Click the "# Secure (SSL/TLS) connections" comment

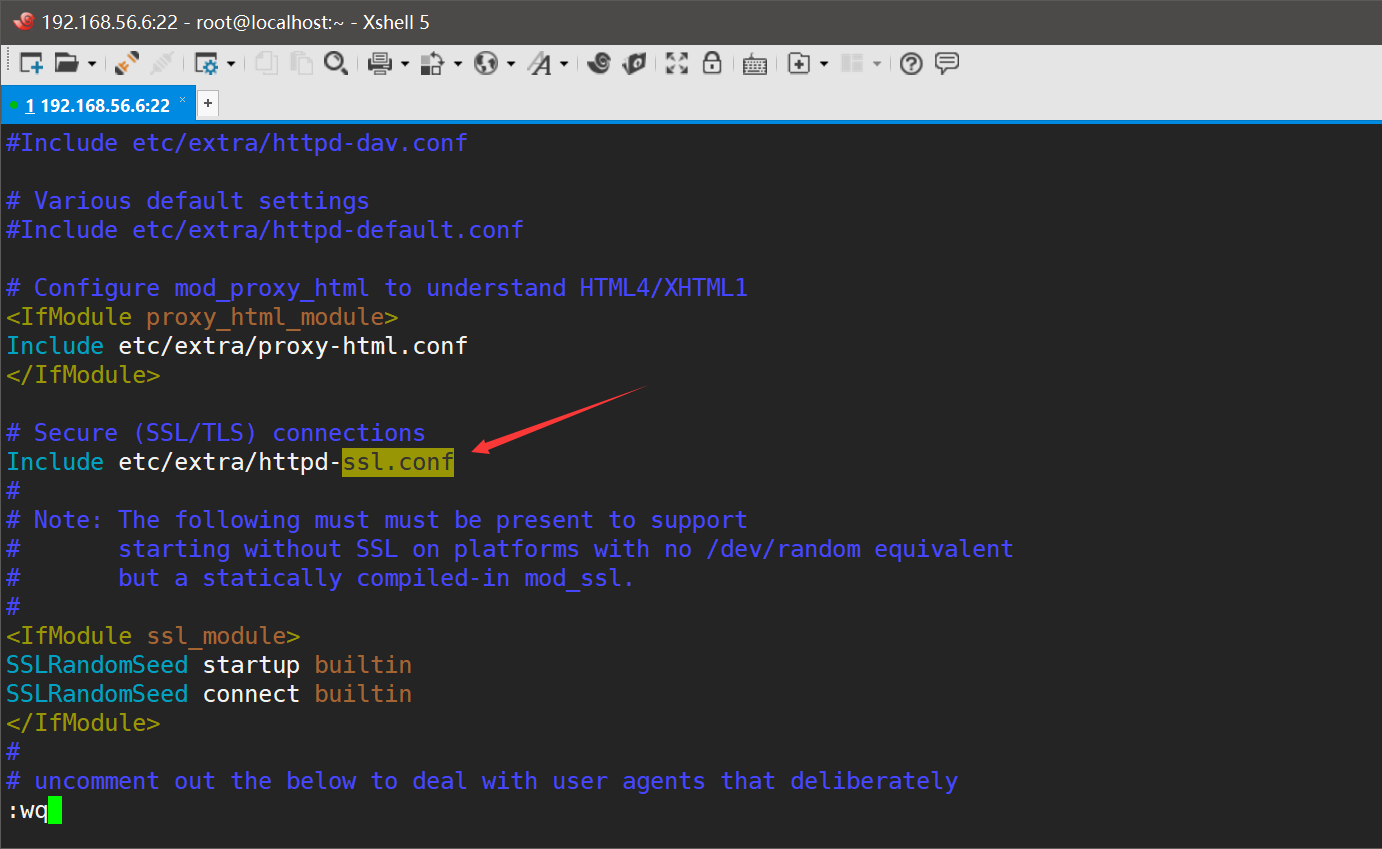[x=216, y=433]
